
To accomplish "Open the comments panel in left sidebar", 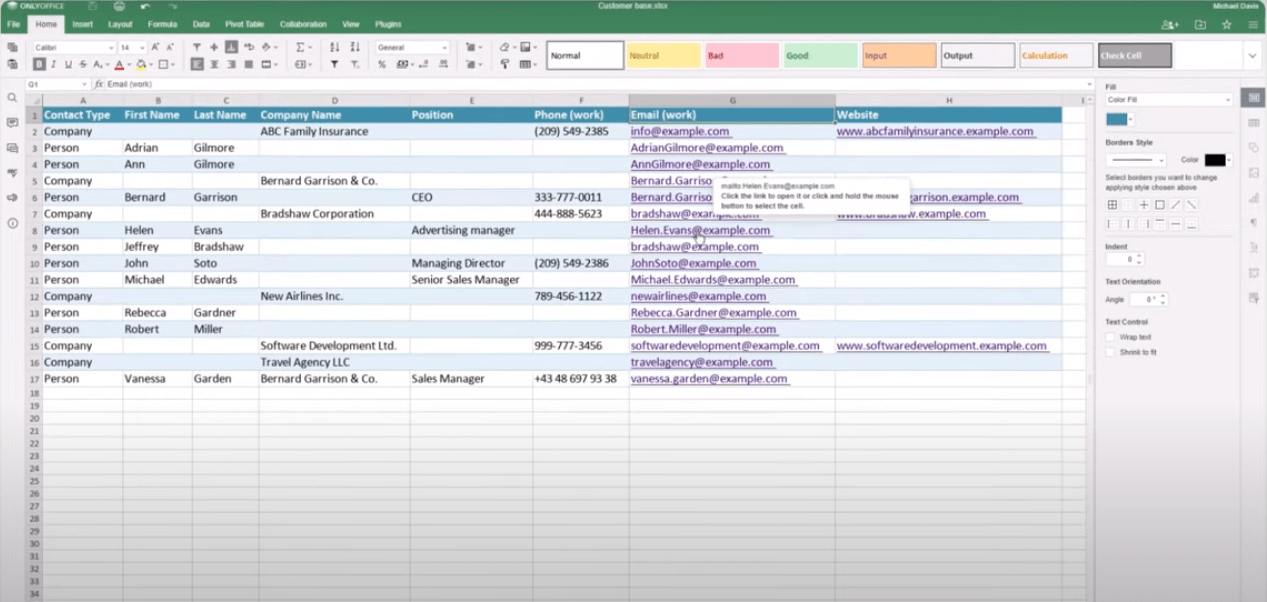I will 12,123.
